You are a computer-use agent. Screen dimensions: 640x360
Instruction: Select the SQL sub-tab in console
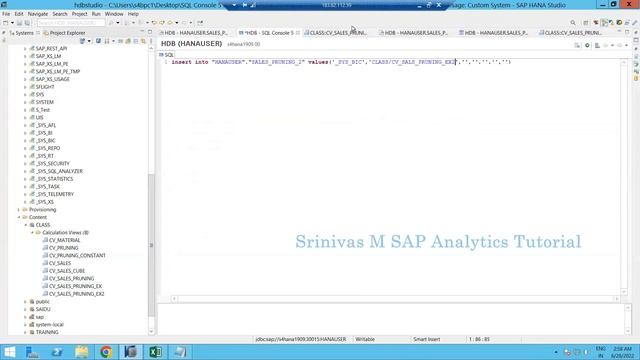coord(167,55)
